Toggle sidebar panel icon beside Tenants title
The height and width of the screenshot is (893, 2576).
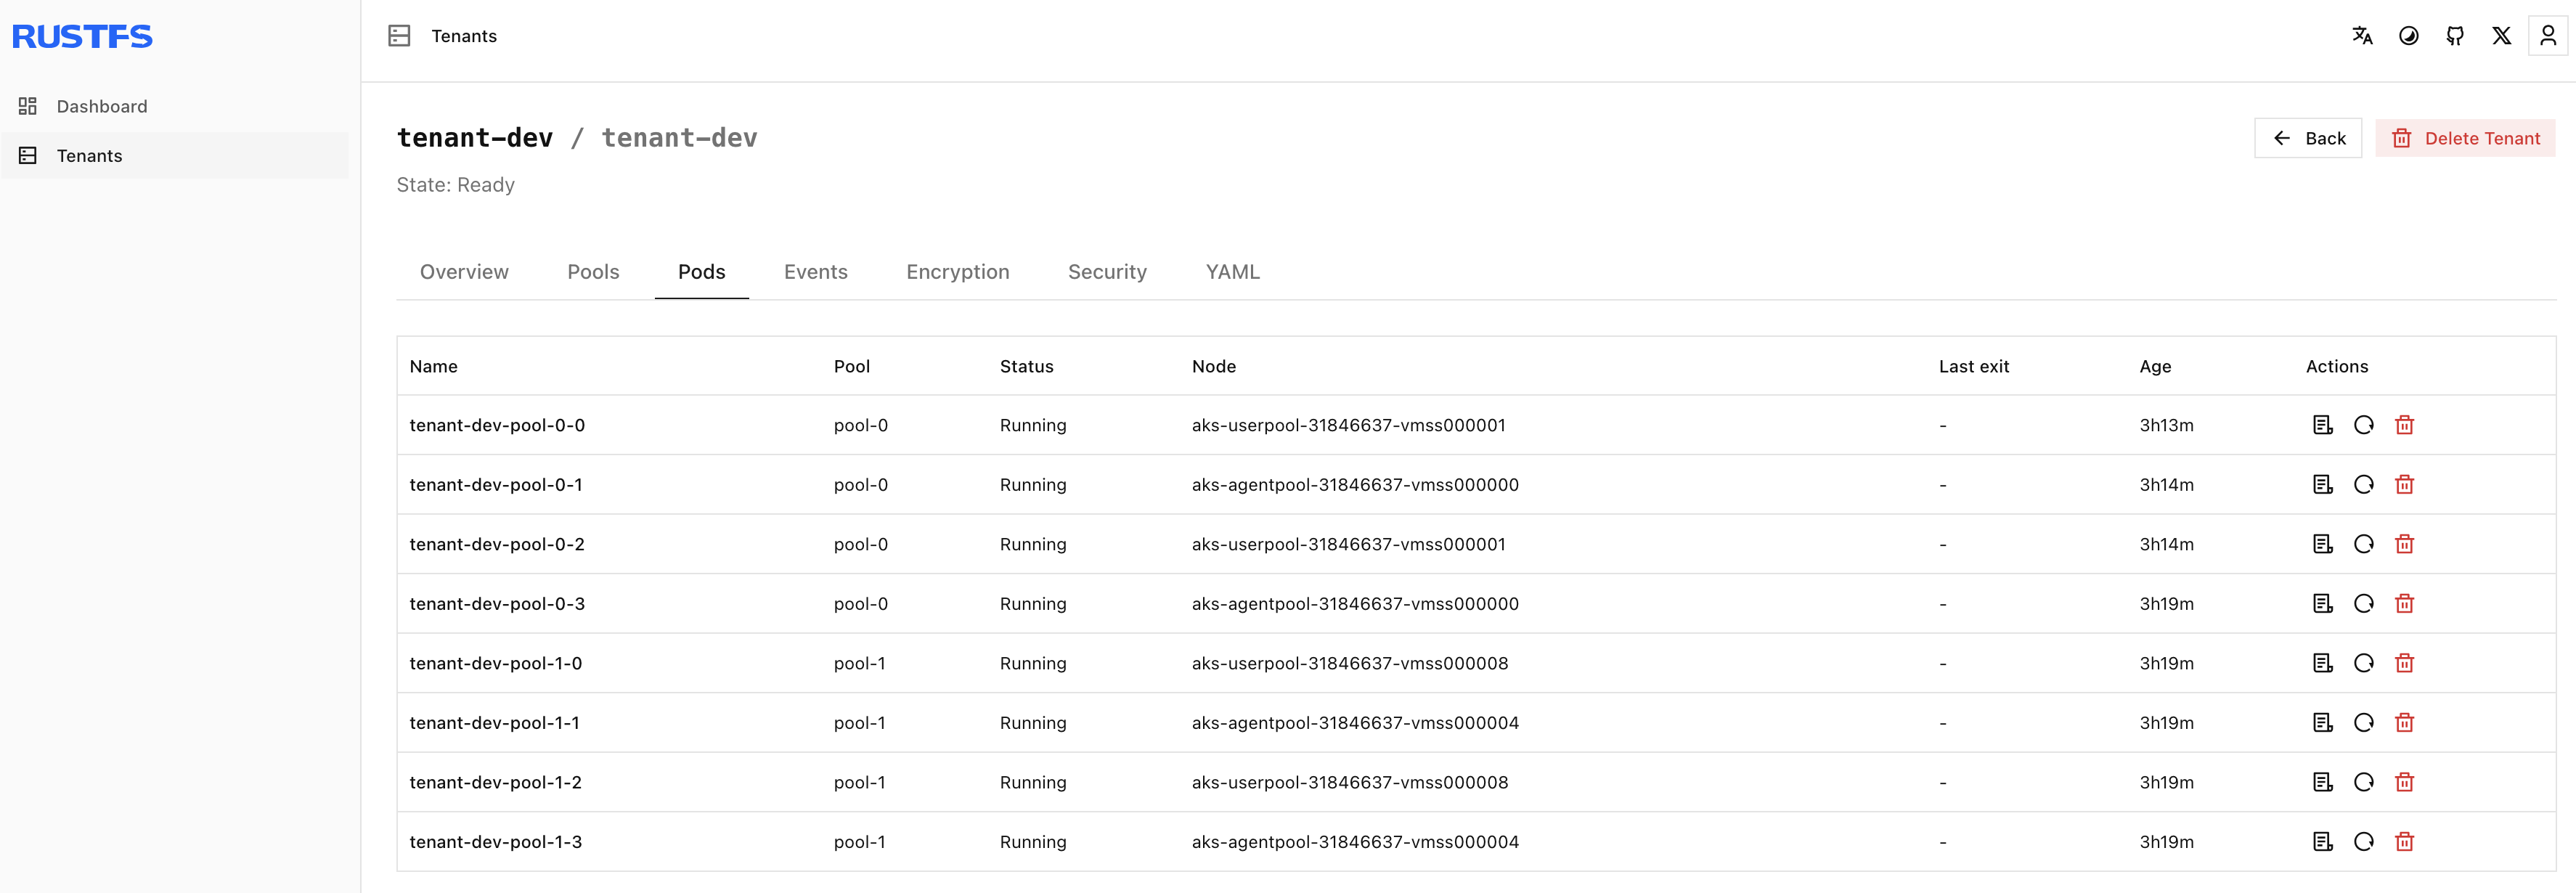pyautogui.click(x=399, y=36)
